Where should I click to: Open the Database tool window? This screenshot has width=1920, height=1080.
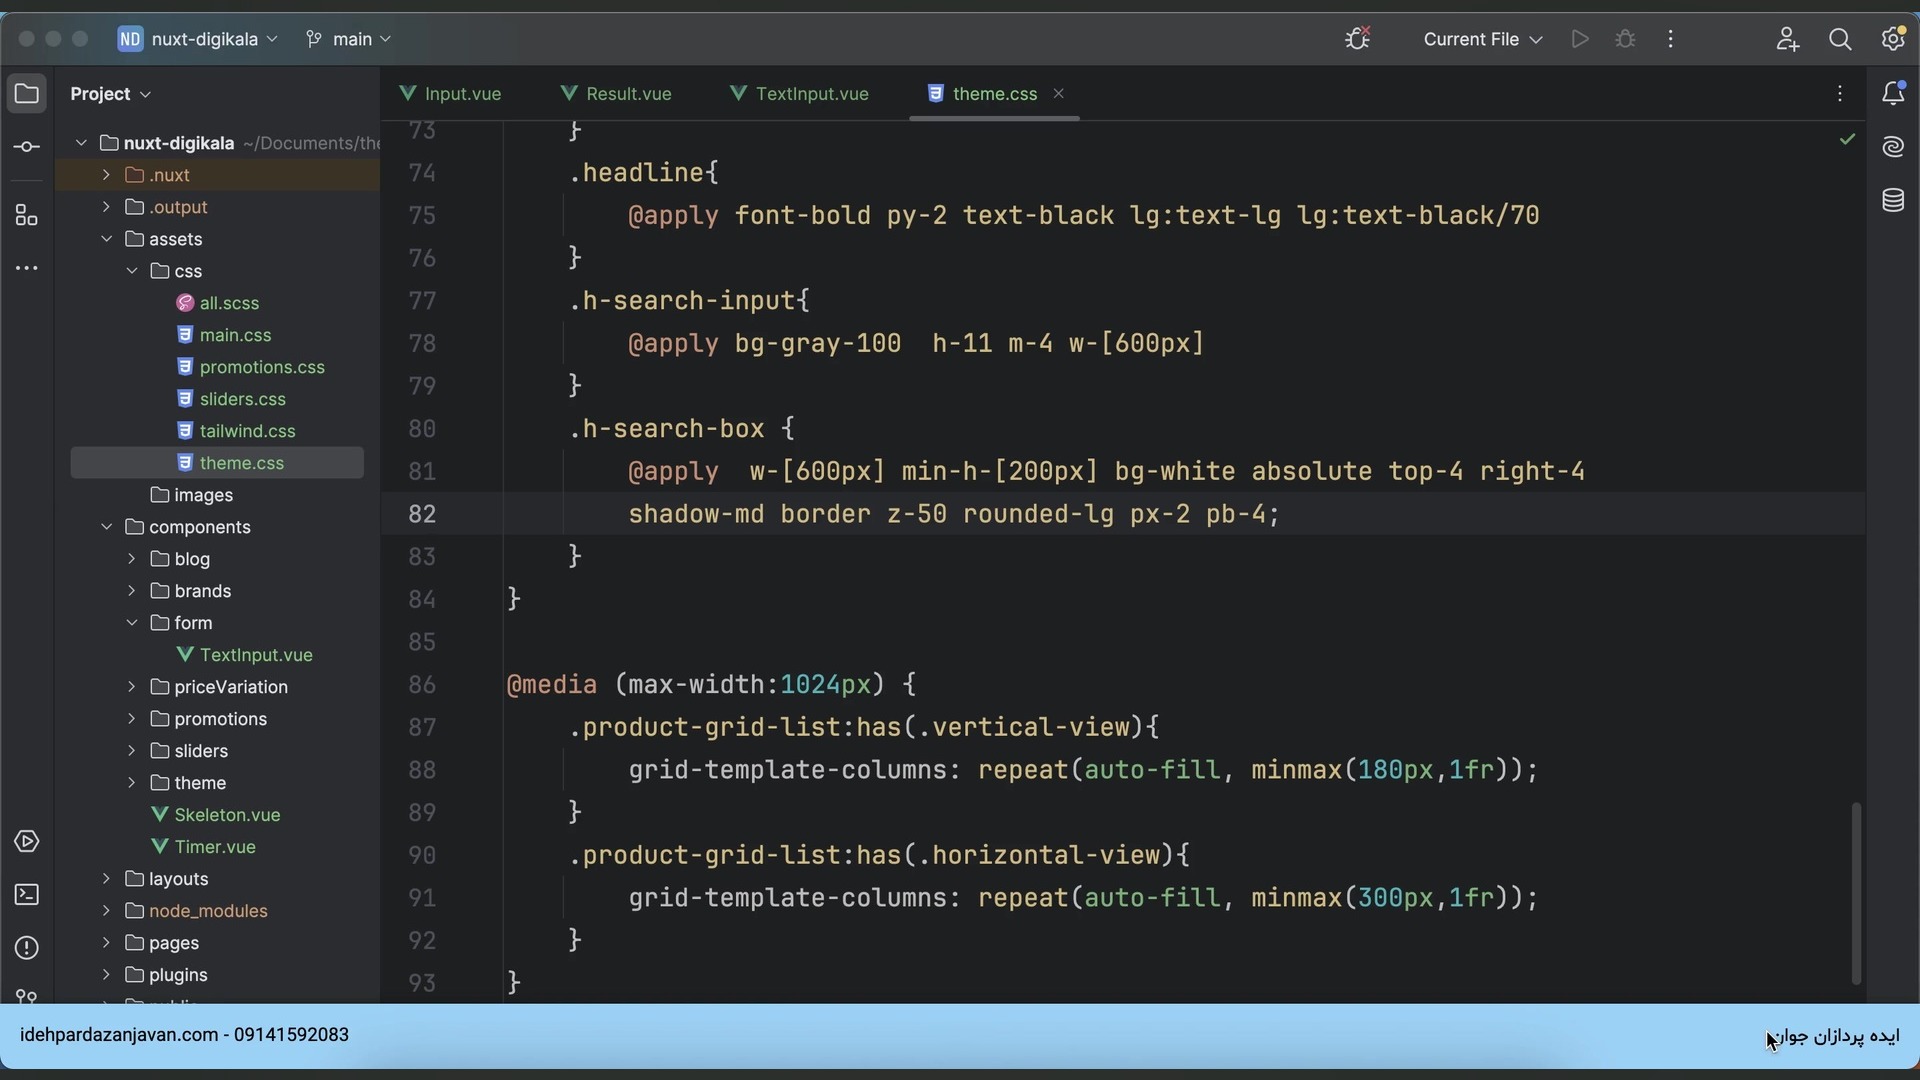[x=1893, y=201]
